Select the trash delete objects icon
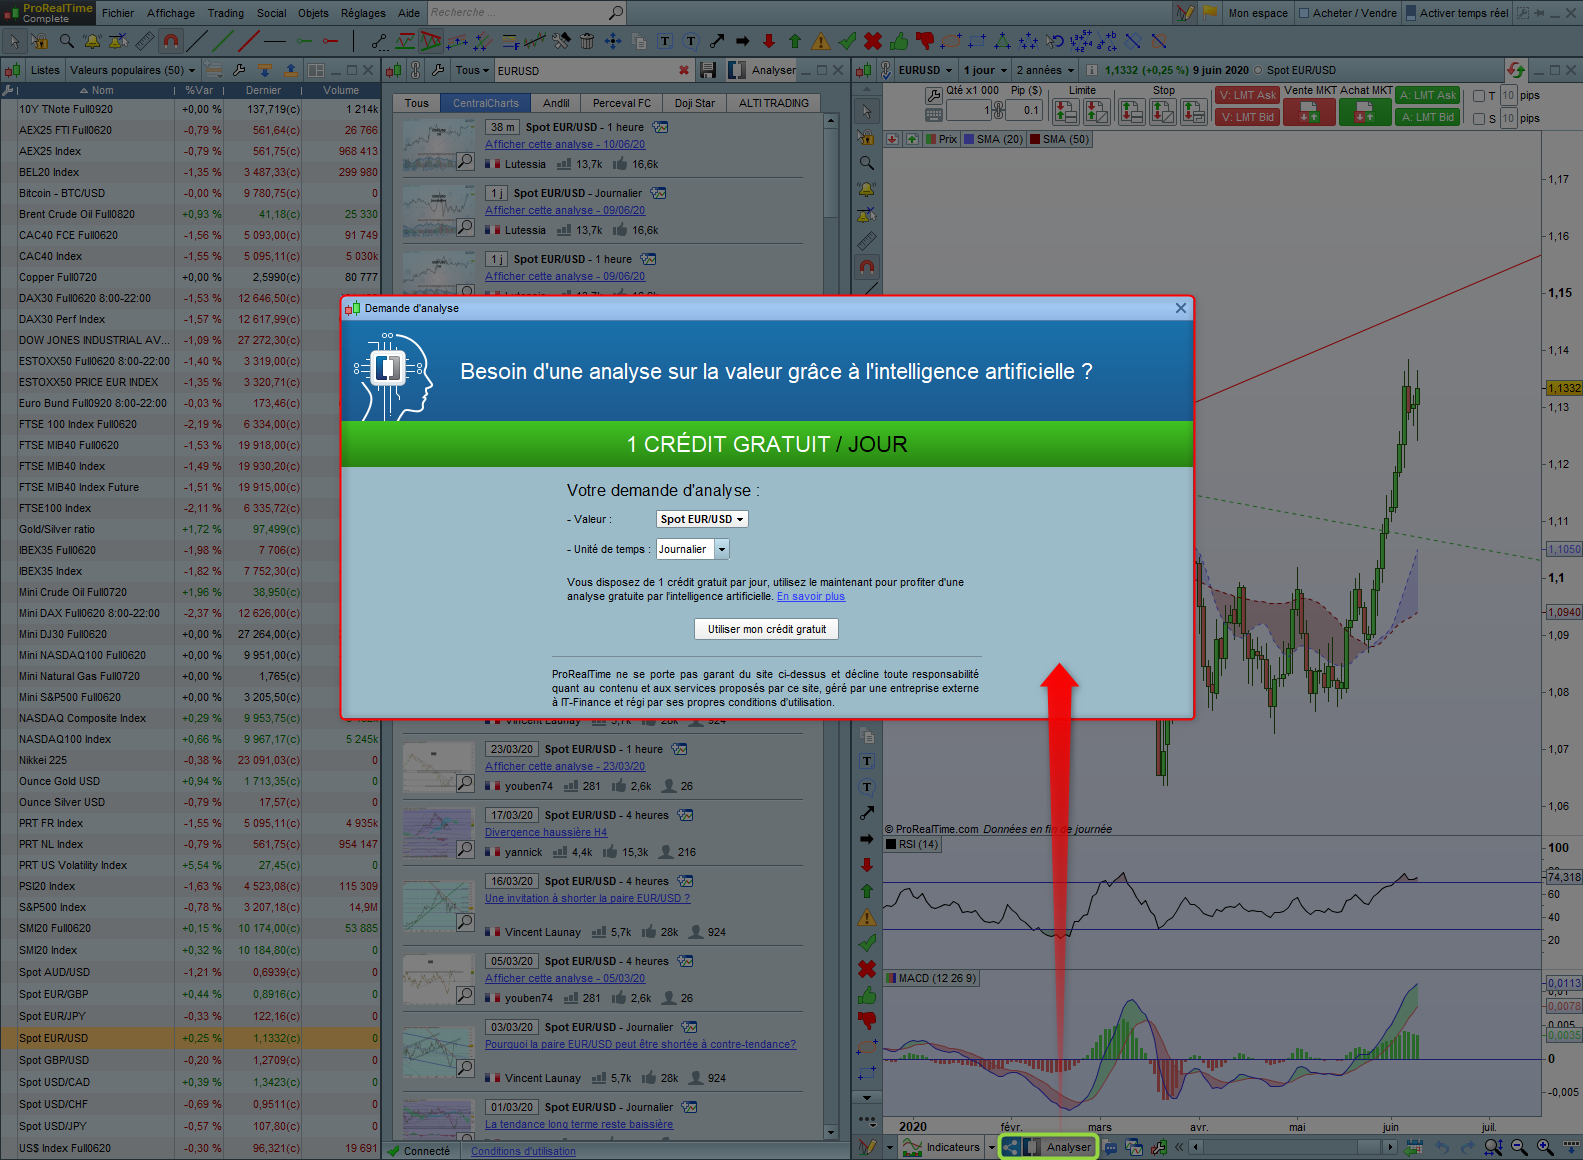 pyautogui.click(x=587, y=41)
